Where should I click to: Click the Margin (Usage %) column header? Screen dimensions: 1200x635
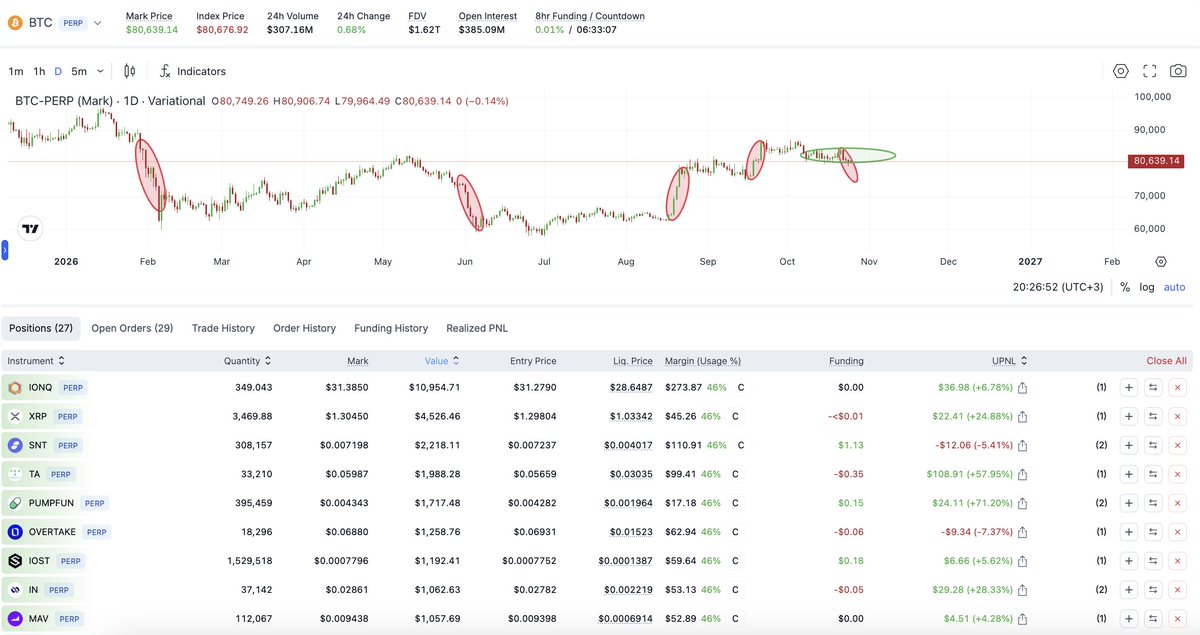(x=702, y=361)
